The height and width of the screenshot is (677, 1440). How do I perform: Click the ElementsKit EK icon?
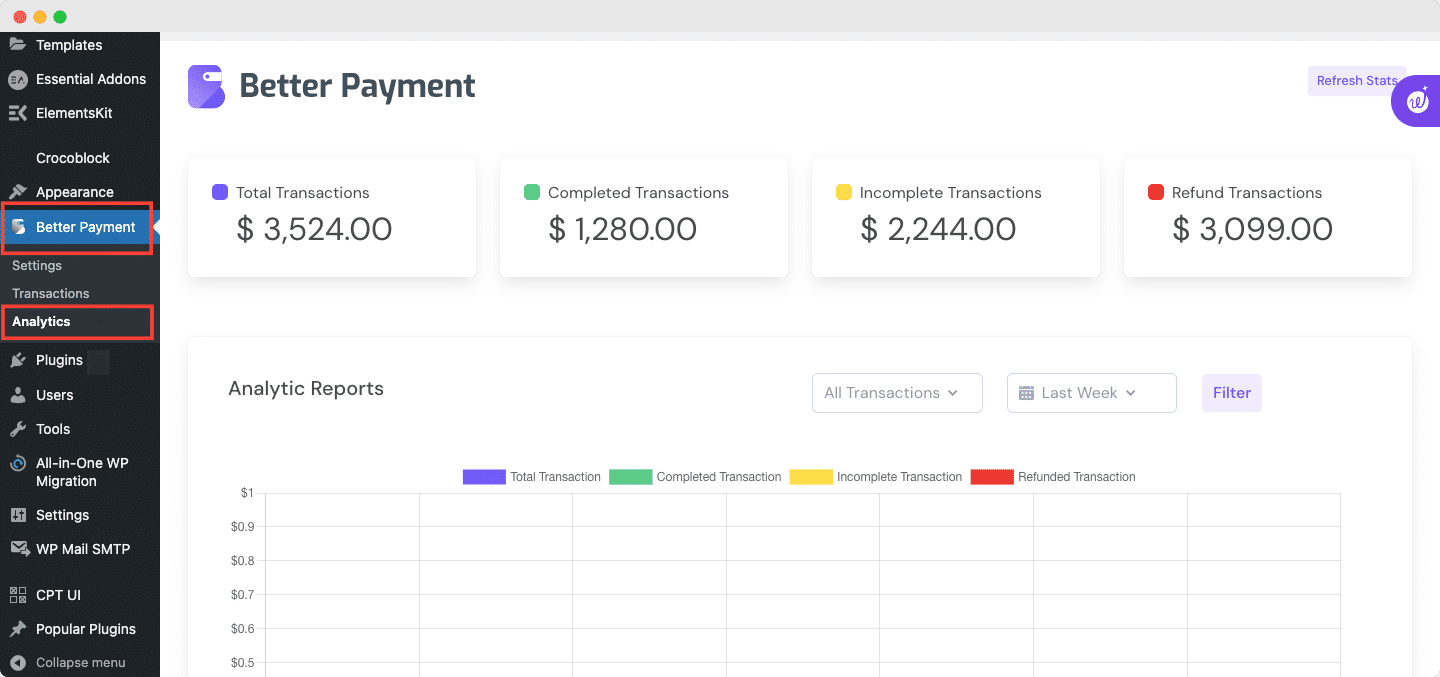point(18,113)
